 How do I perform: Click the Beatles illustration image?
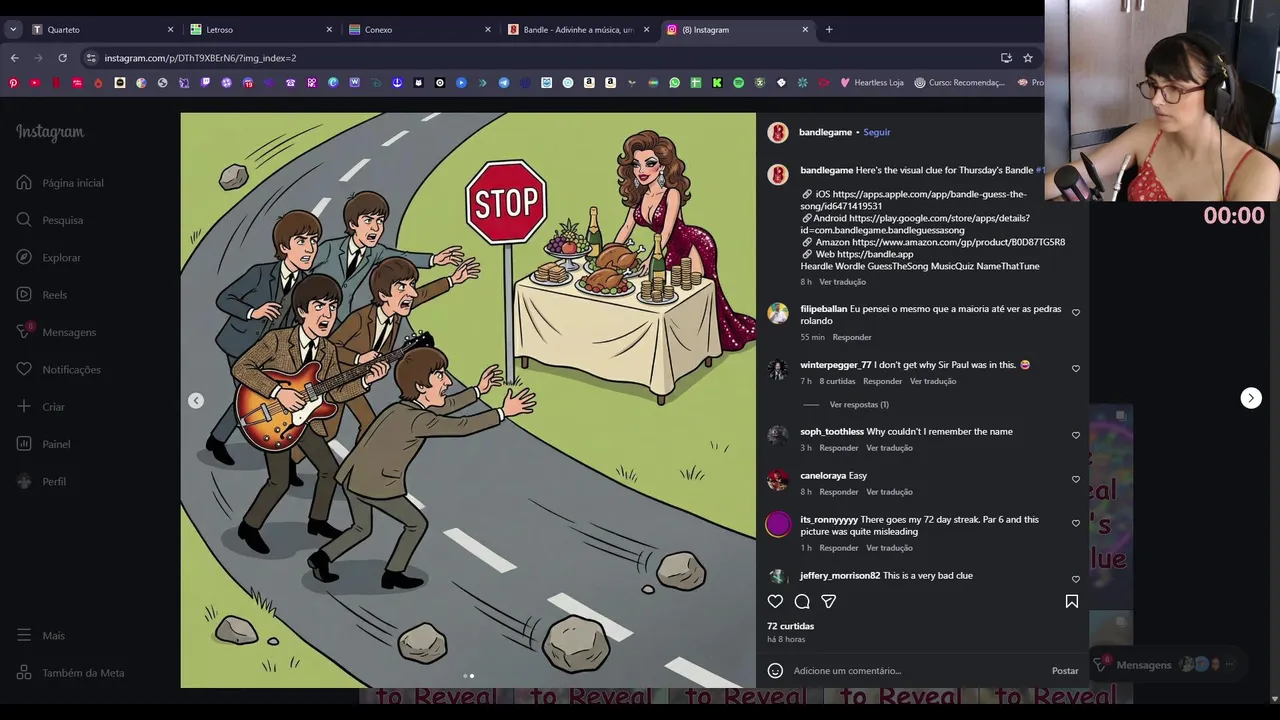[x=468, y=400]
